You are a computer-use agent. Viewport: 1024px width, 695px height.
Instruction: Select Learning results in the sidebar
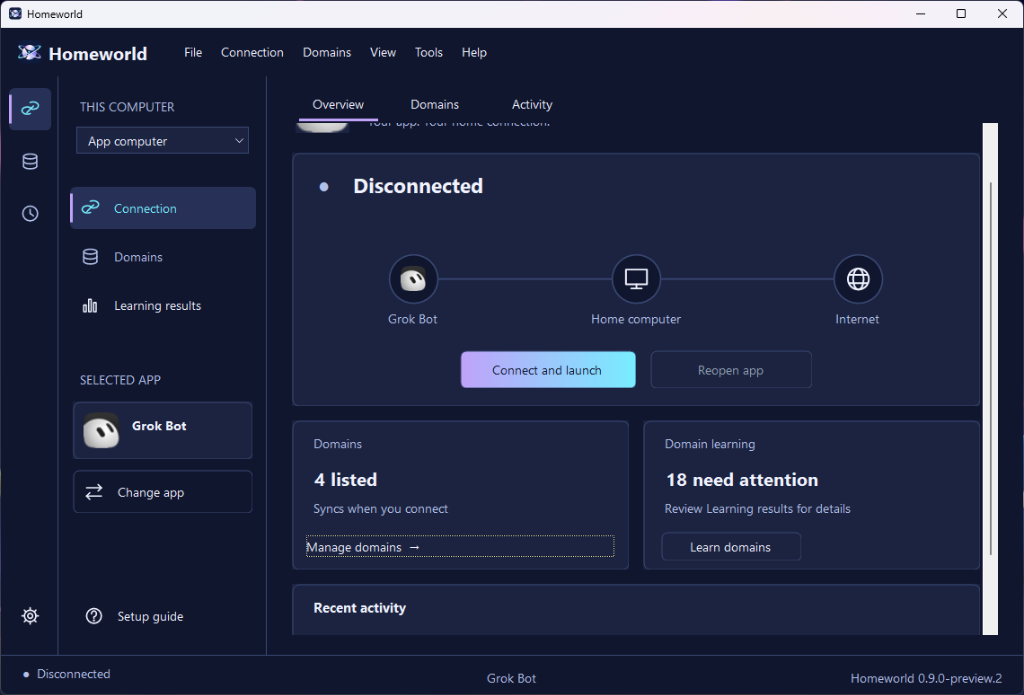point(163,306)
